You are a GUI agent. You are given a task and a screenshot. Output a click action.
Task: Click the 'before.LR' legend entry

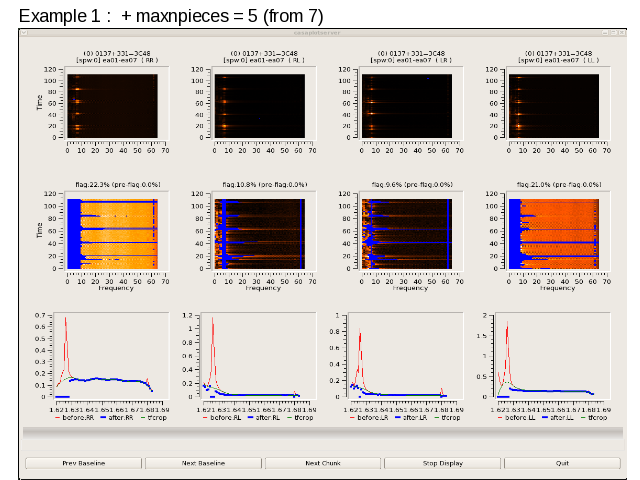[x=369, y=418]
